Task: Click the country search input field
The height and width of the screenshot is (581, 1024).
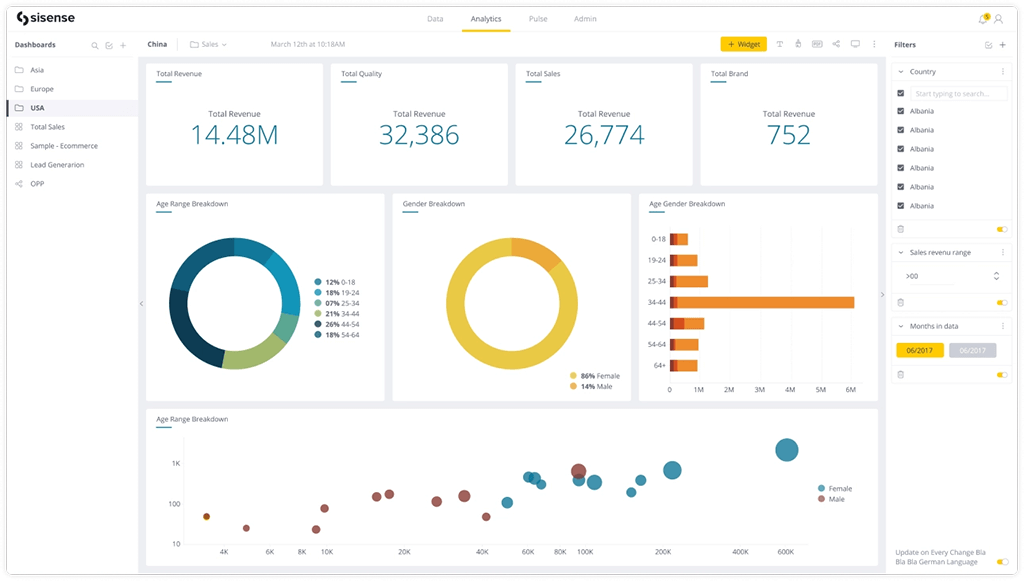Action: point(960,93)
